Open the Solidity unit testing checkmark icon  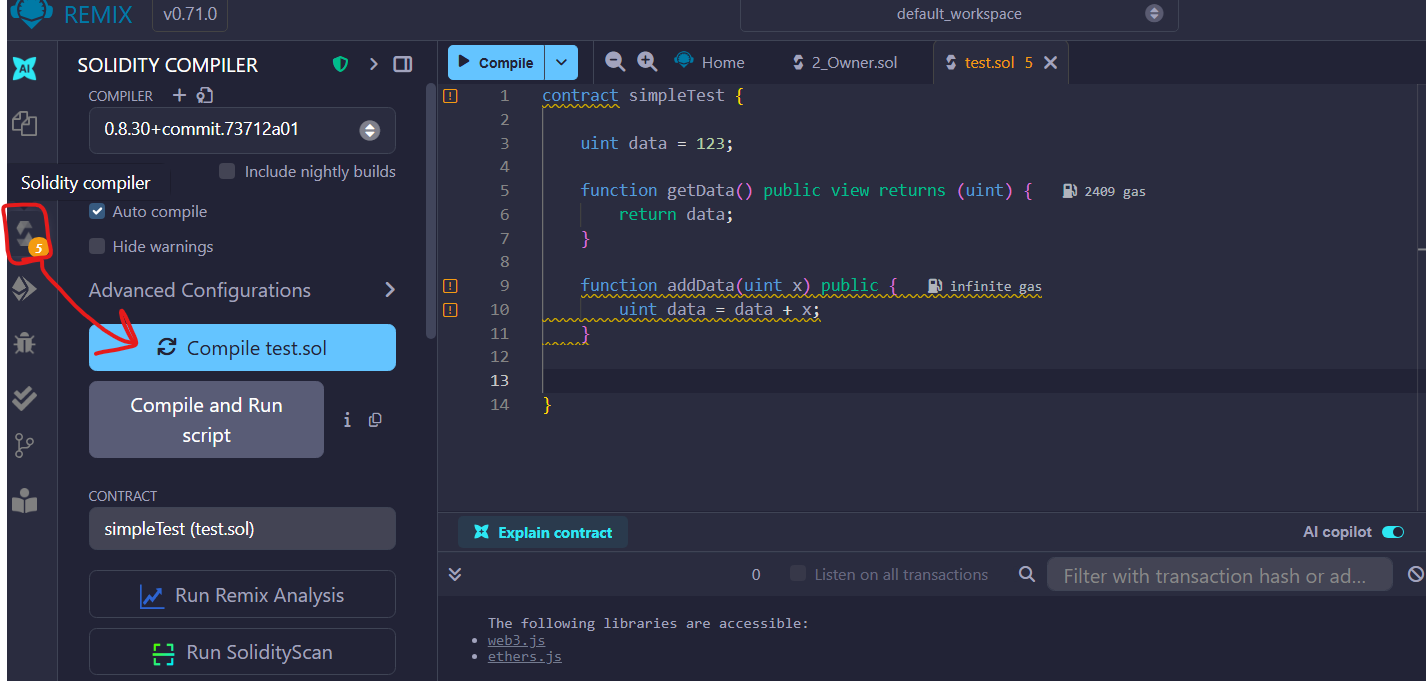(25, 397)
